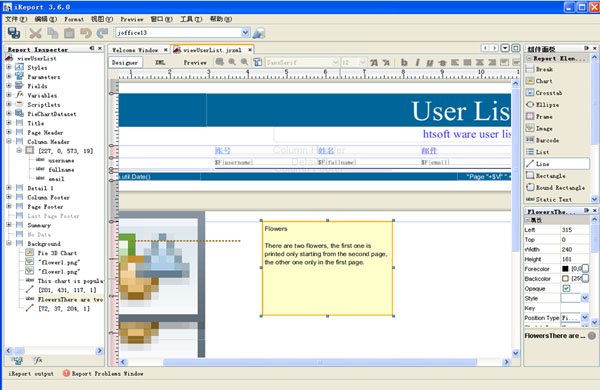Click the Left property value field
Image resolution: width=600 pixels, height=390 pixels.
pos(575,230)
